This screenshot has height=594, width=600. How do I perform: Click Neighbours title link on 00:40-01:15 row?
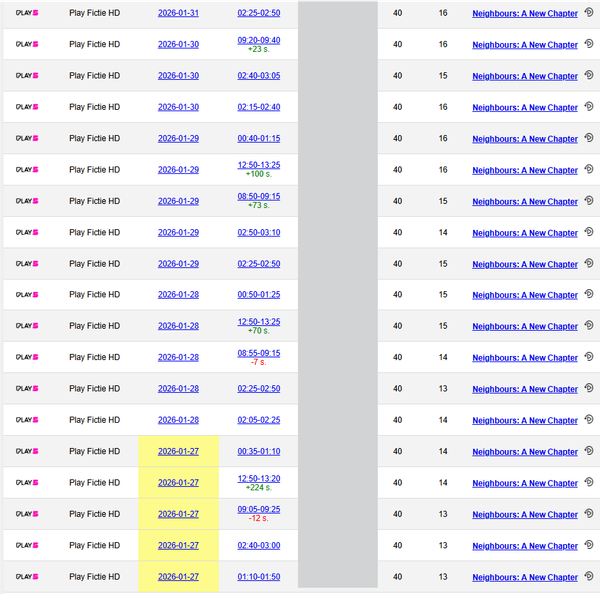pos(524,139)
